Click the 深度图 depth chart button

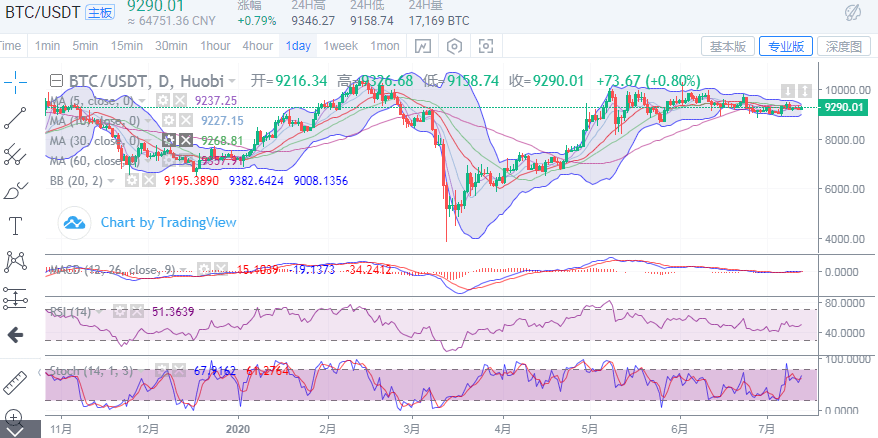click(844, 46)
